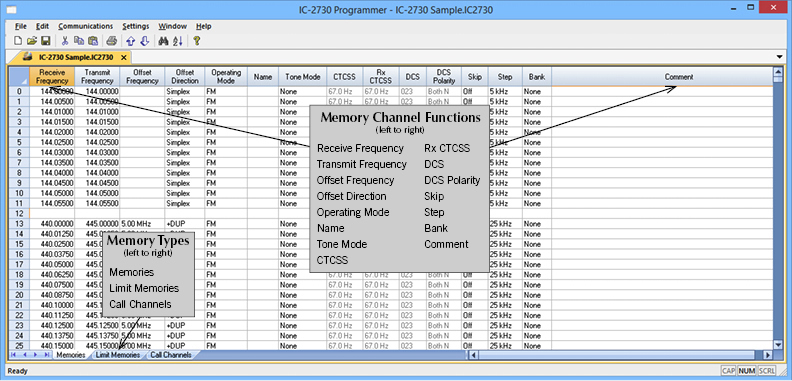792x381 pixels.
Task: Select Bank None cell in row 1
Action: [537, 102]
